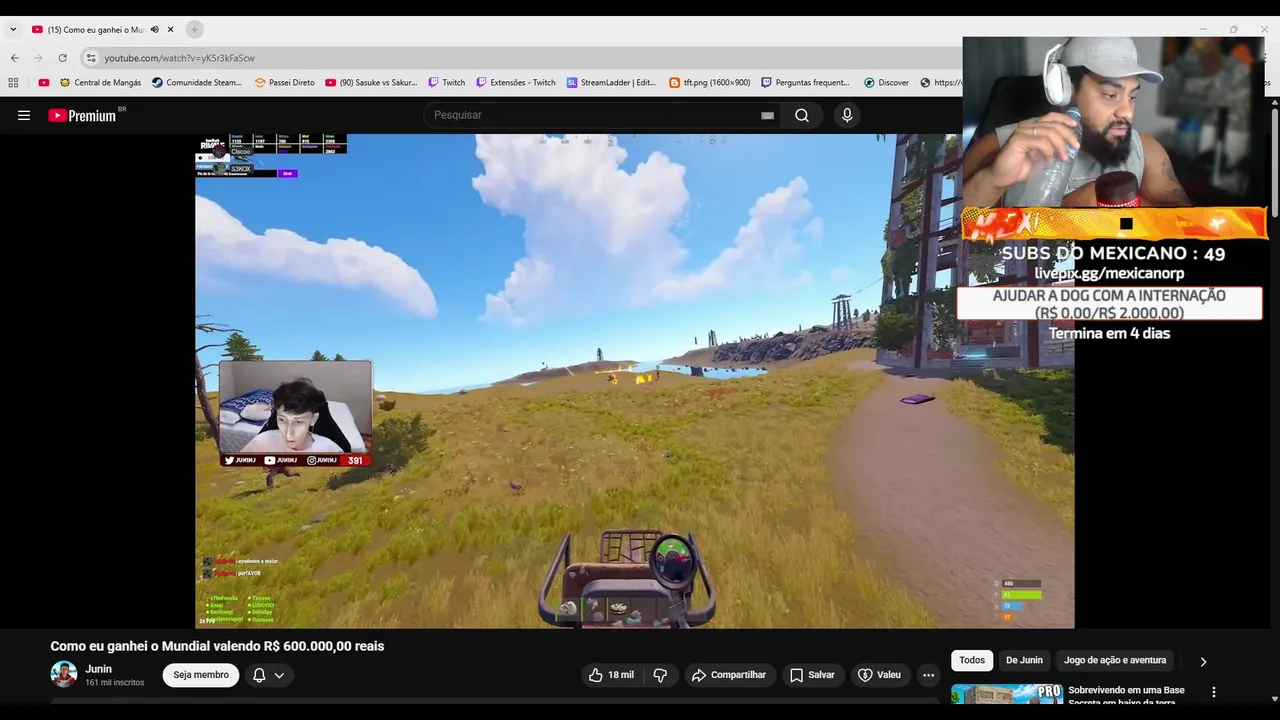This screenshot has width=1280, height=720.
Task: Click the dislike thumbs down button
Action: (660, 675)
